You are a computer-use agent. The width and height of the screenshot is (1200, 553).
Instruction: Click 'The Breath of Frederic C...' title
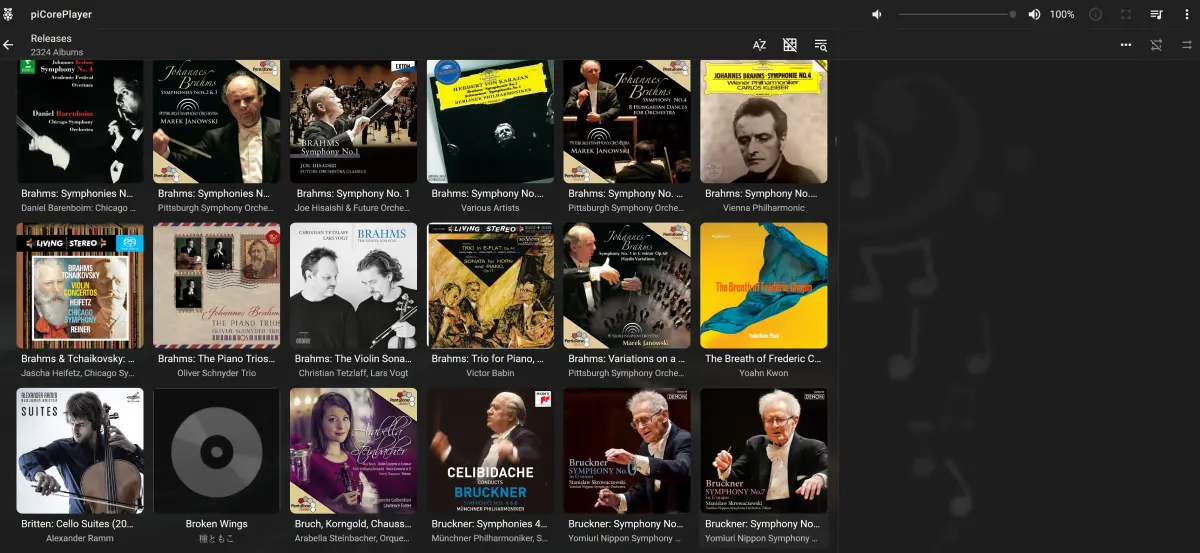click(763, 359)
